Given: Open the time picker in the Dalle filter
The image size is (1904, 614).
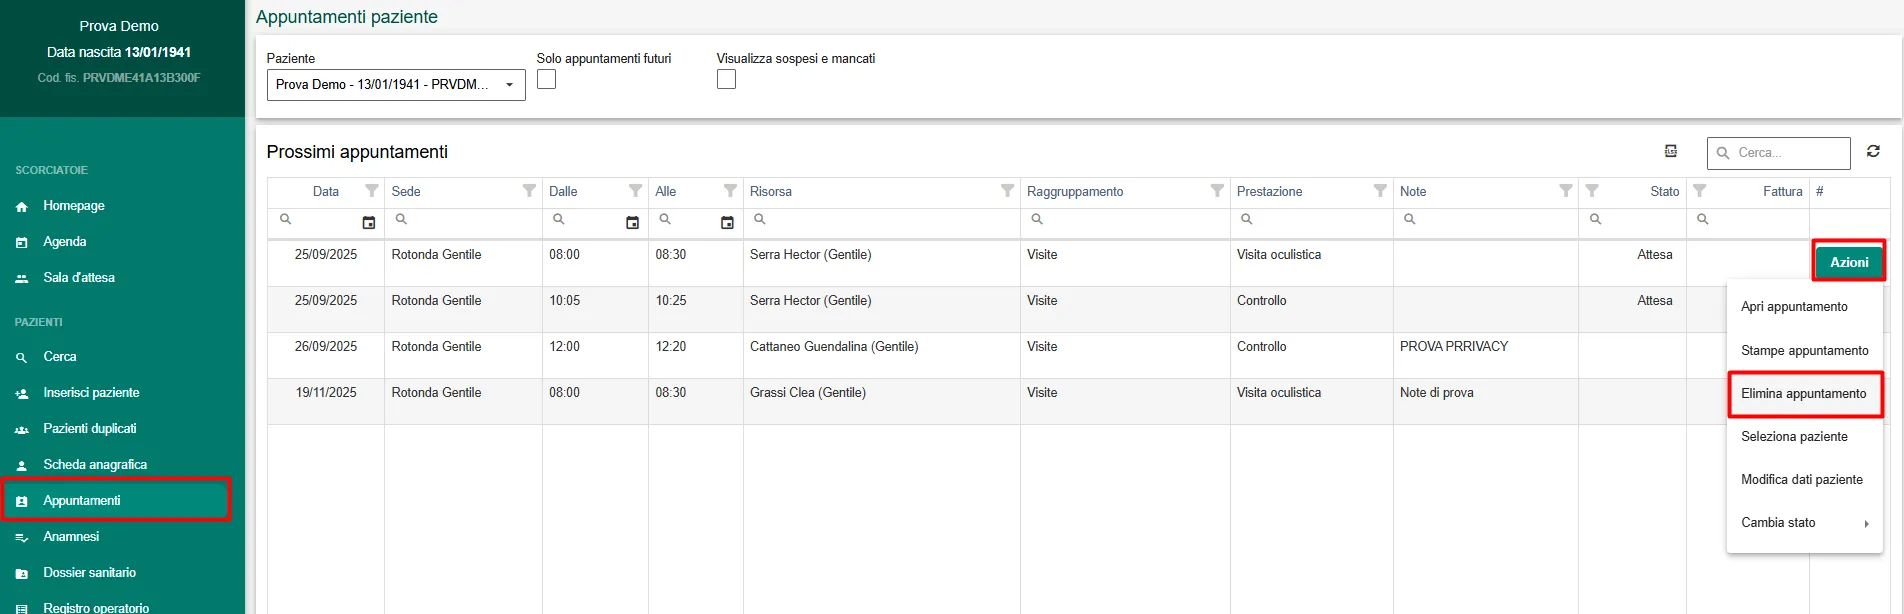Looking at the screenshot, I should pos(632,222).
